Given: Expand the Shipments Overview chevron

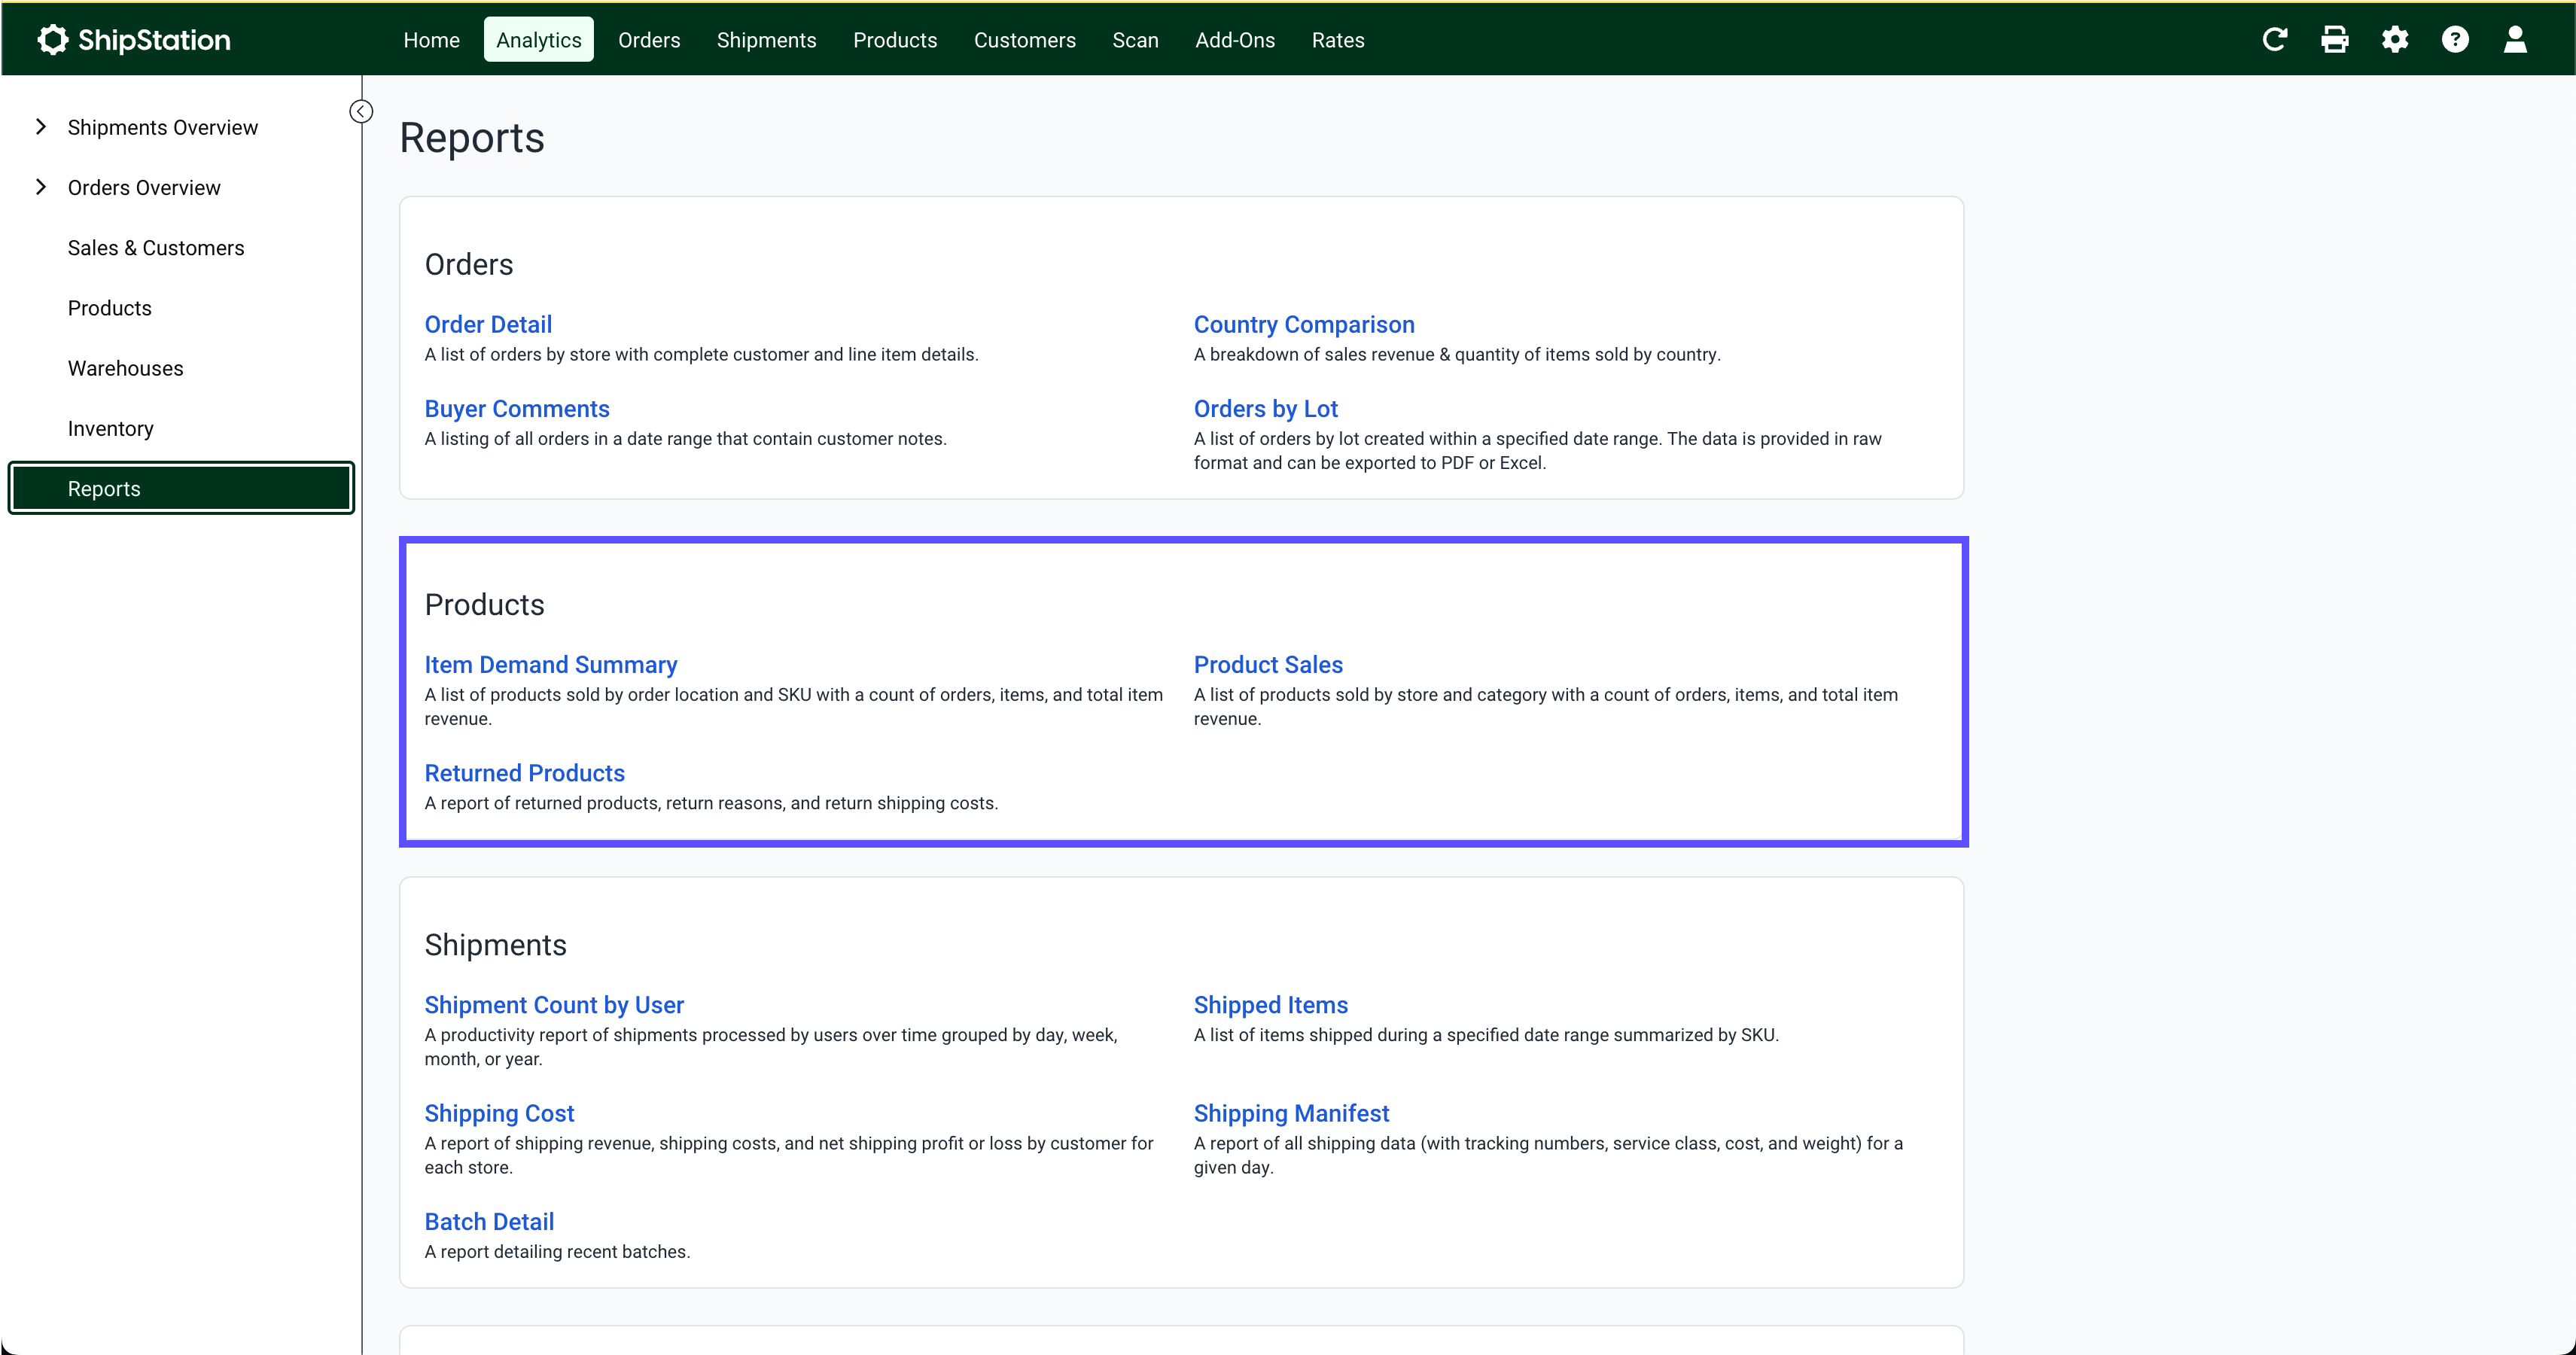Looking at the screenshot, I should click(x=41, y=127).
